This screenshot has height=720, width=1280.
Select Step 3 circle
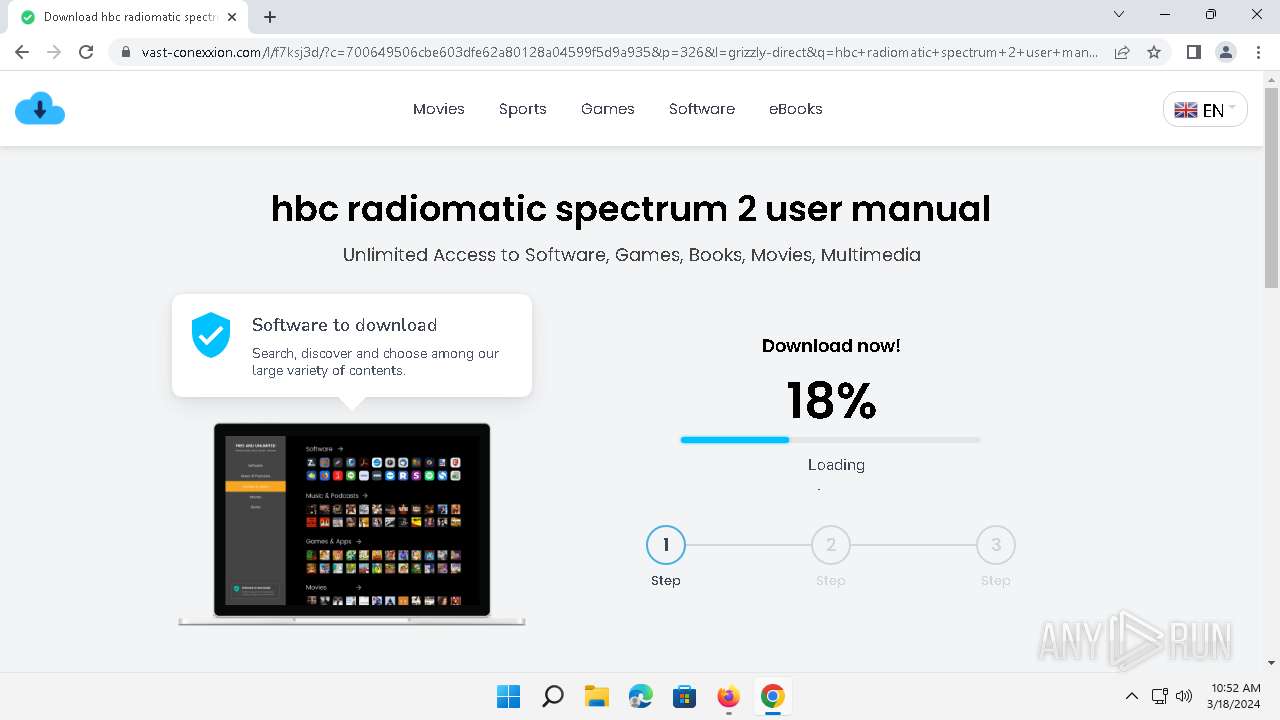(x=996, y=545)
